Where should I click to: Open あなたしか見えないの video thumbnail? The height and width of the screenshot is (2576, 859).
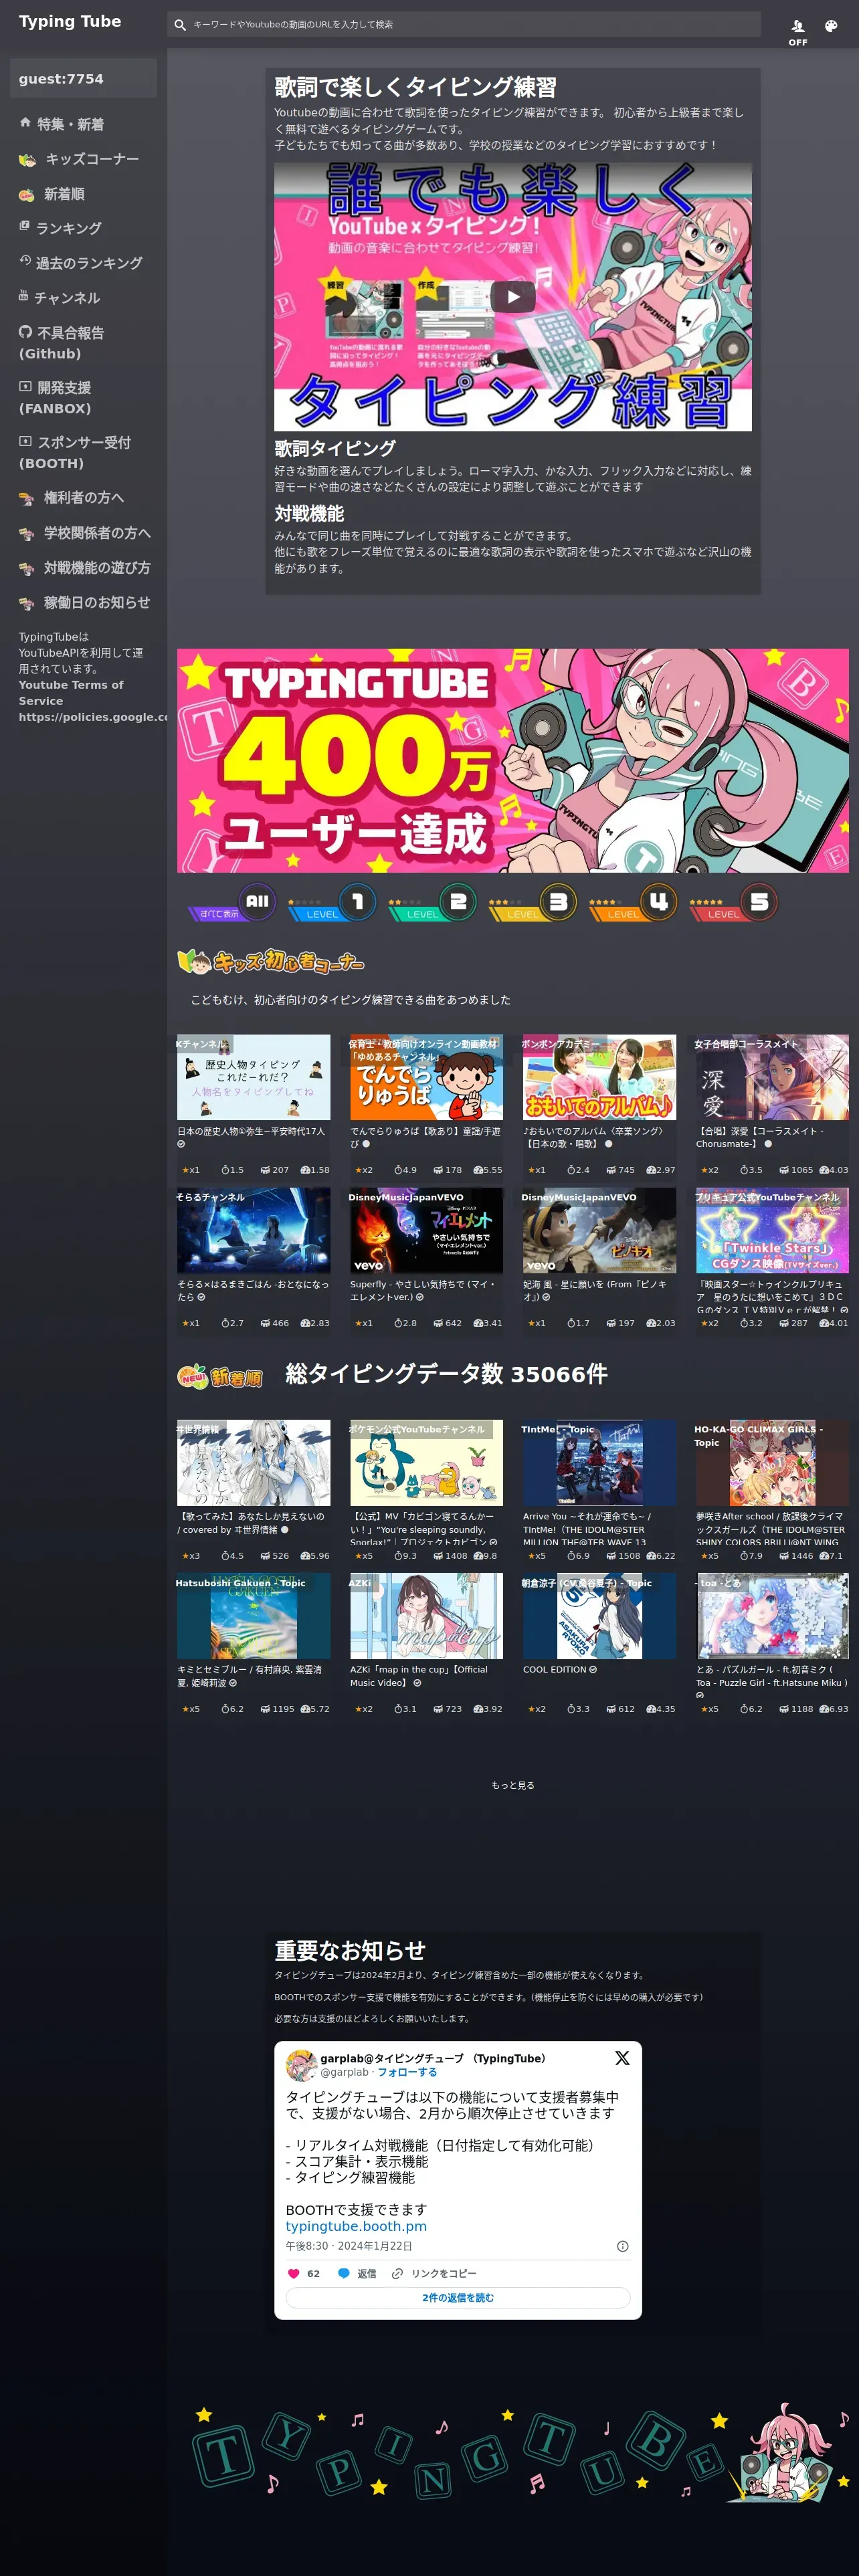click(254, 1463)
